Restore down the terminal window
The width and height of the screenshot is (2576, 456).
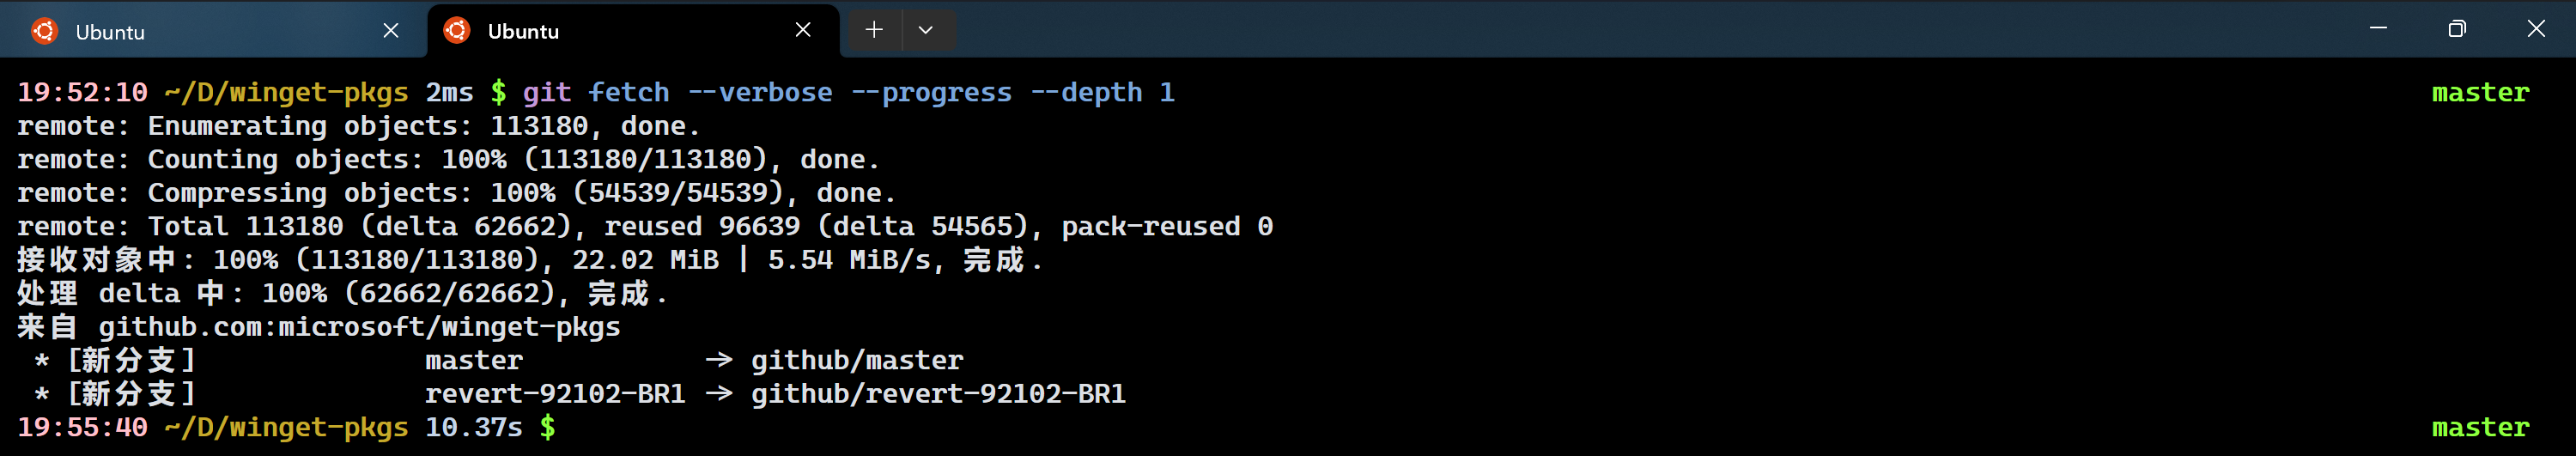(x=2456, y=29)
